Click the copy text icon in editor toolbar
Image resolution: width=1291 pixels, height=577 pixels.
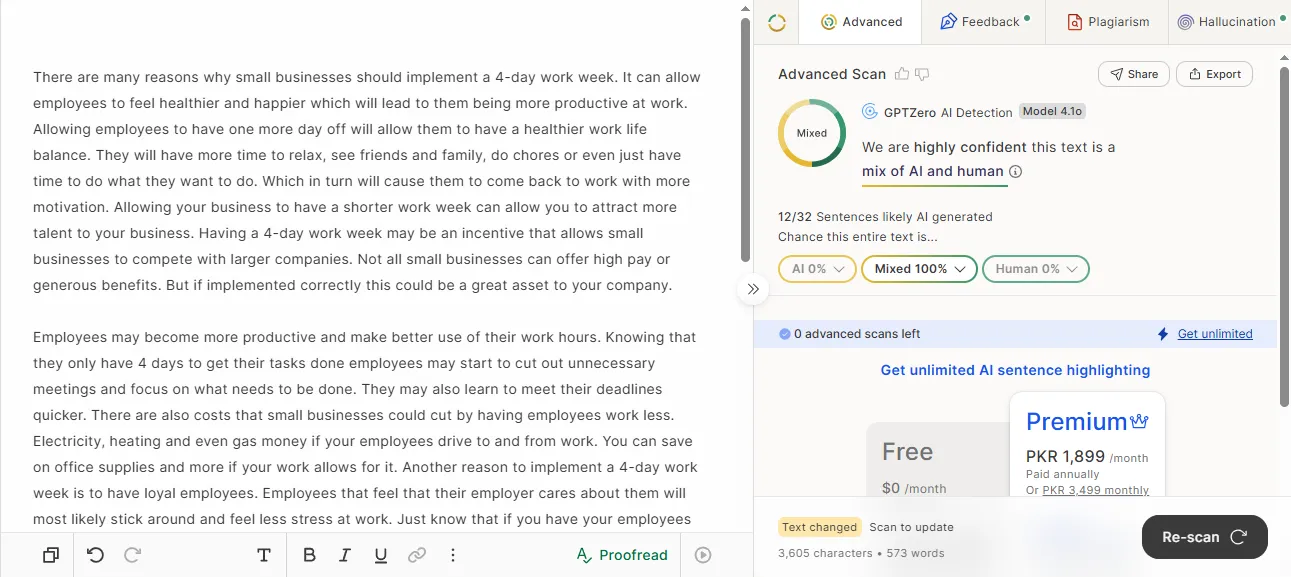[x=51, y=555]
